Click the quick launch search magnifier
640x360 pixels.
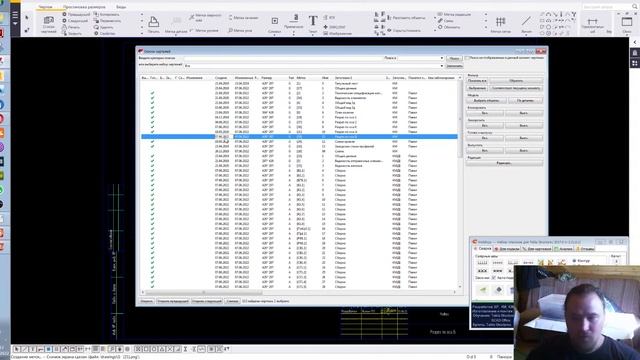pos(635,7)
